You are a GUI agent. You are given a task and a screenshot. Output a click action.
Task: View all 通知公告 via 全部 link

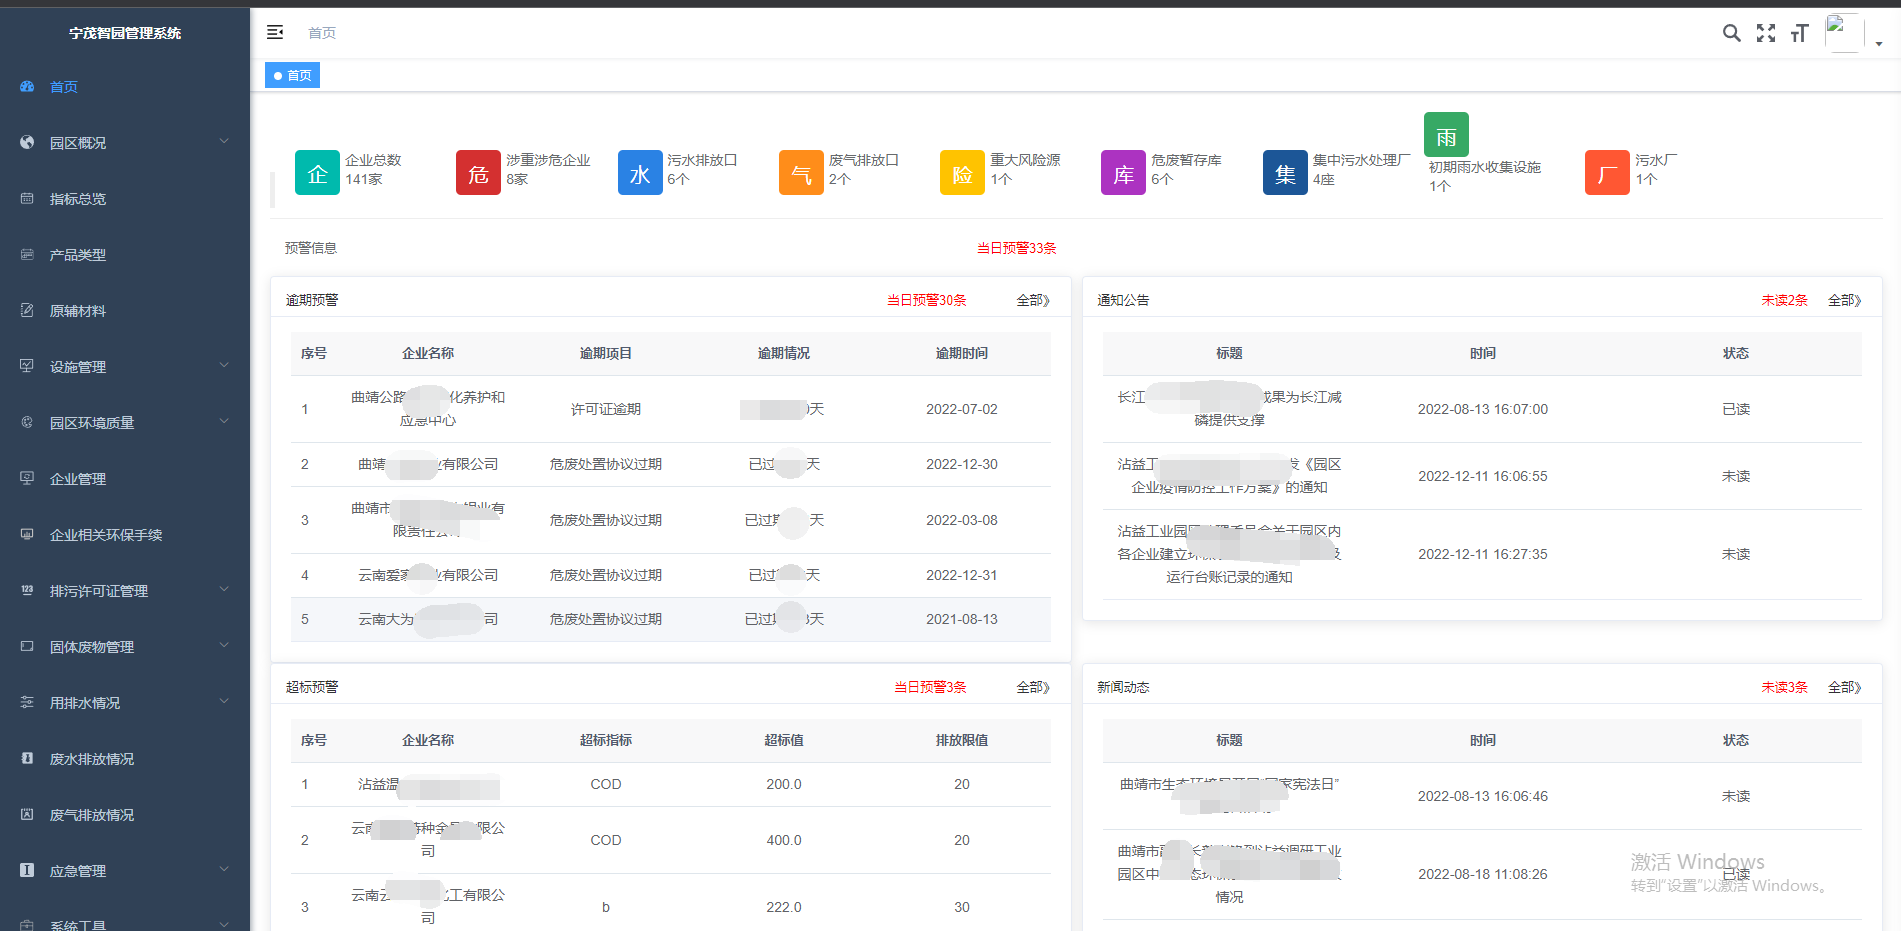point(1845,300)
